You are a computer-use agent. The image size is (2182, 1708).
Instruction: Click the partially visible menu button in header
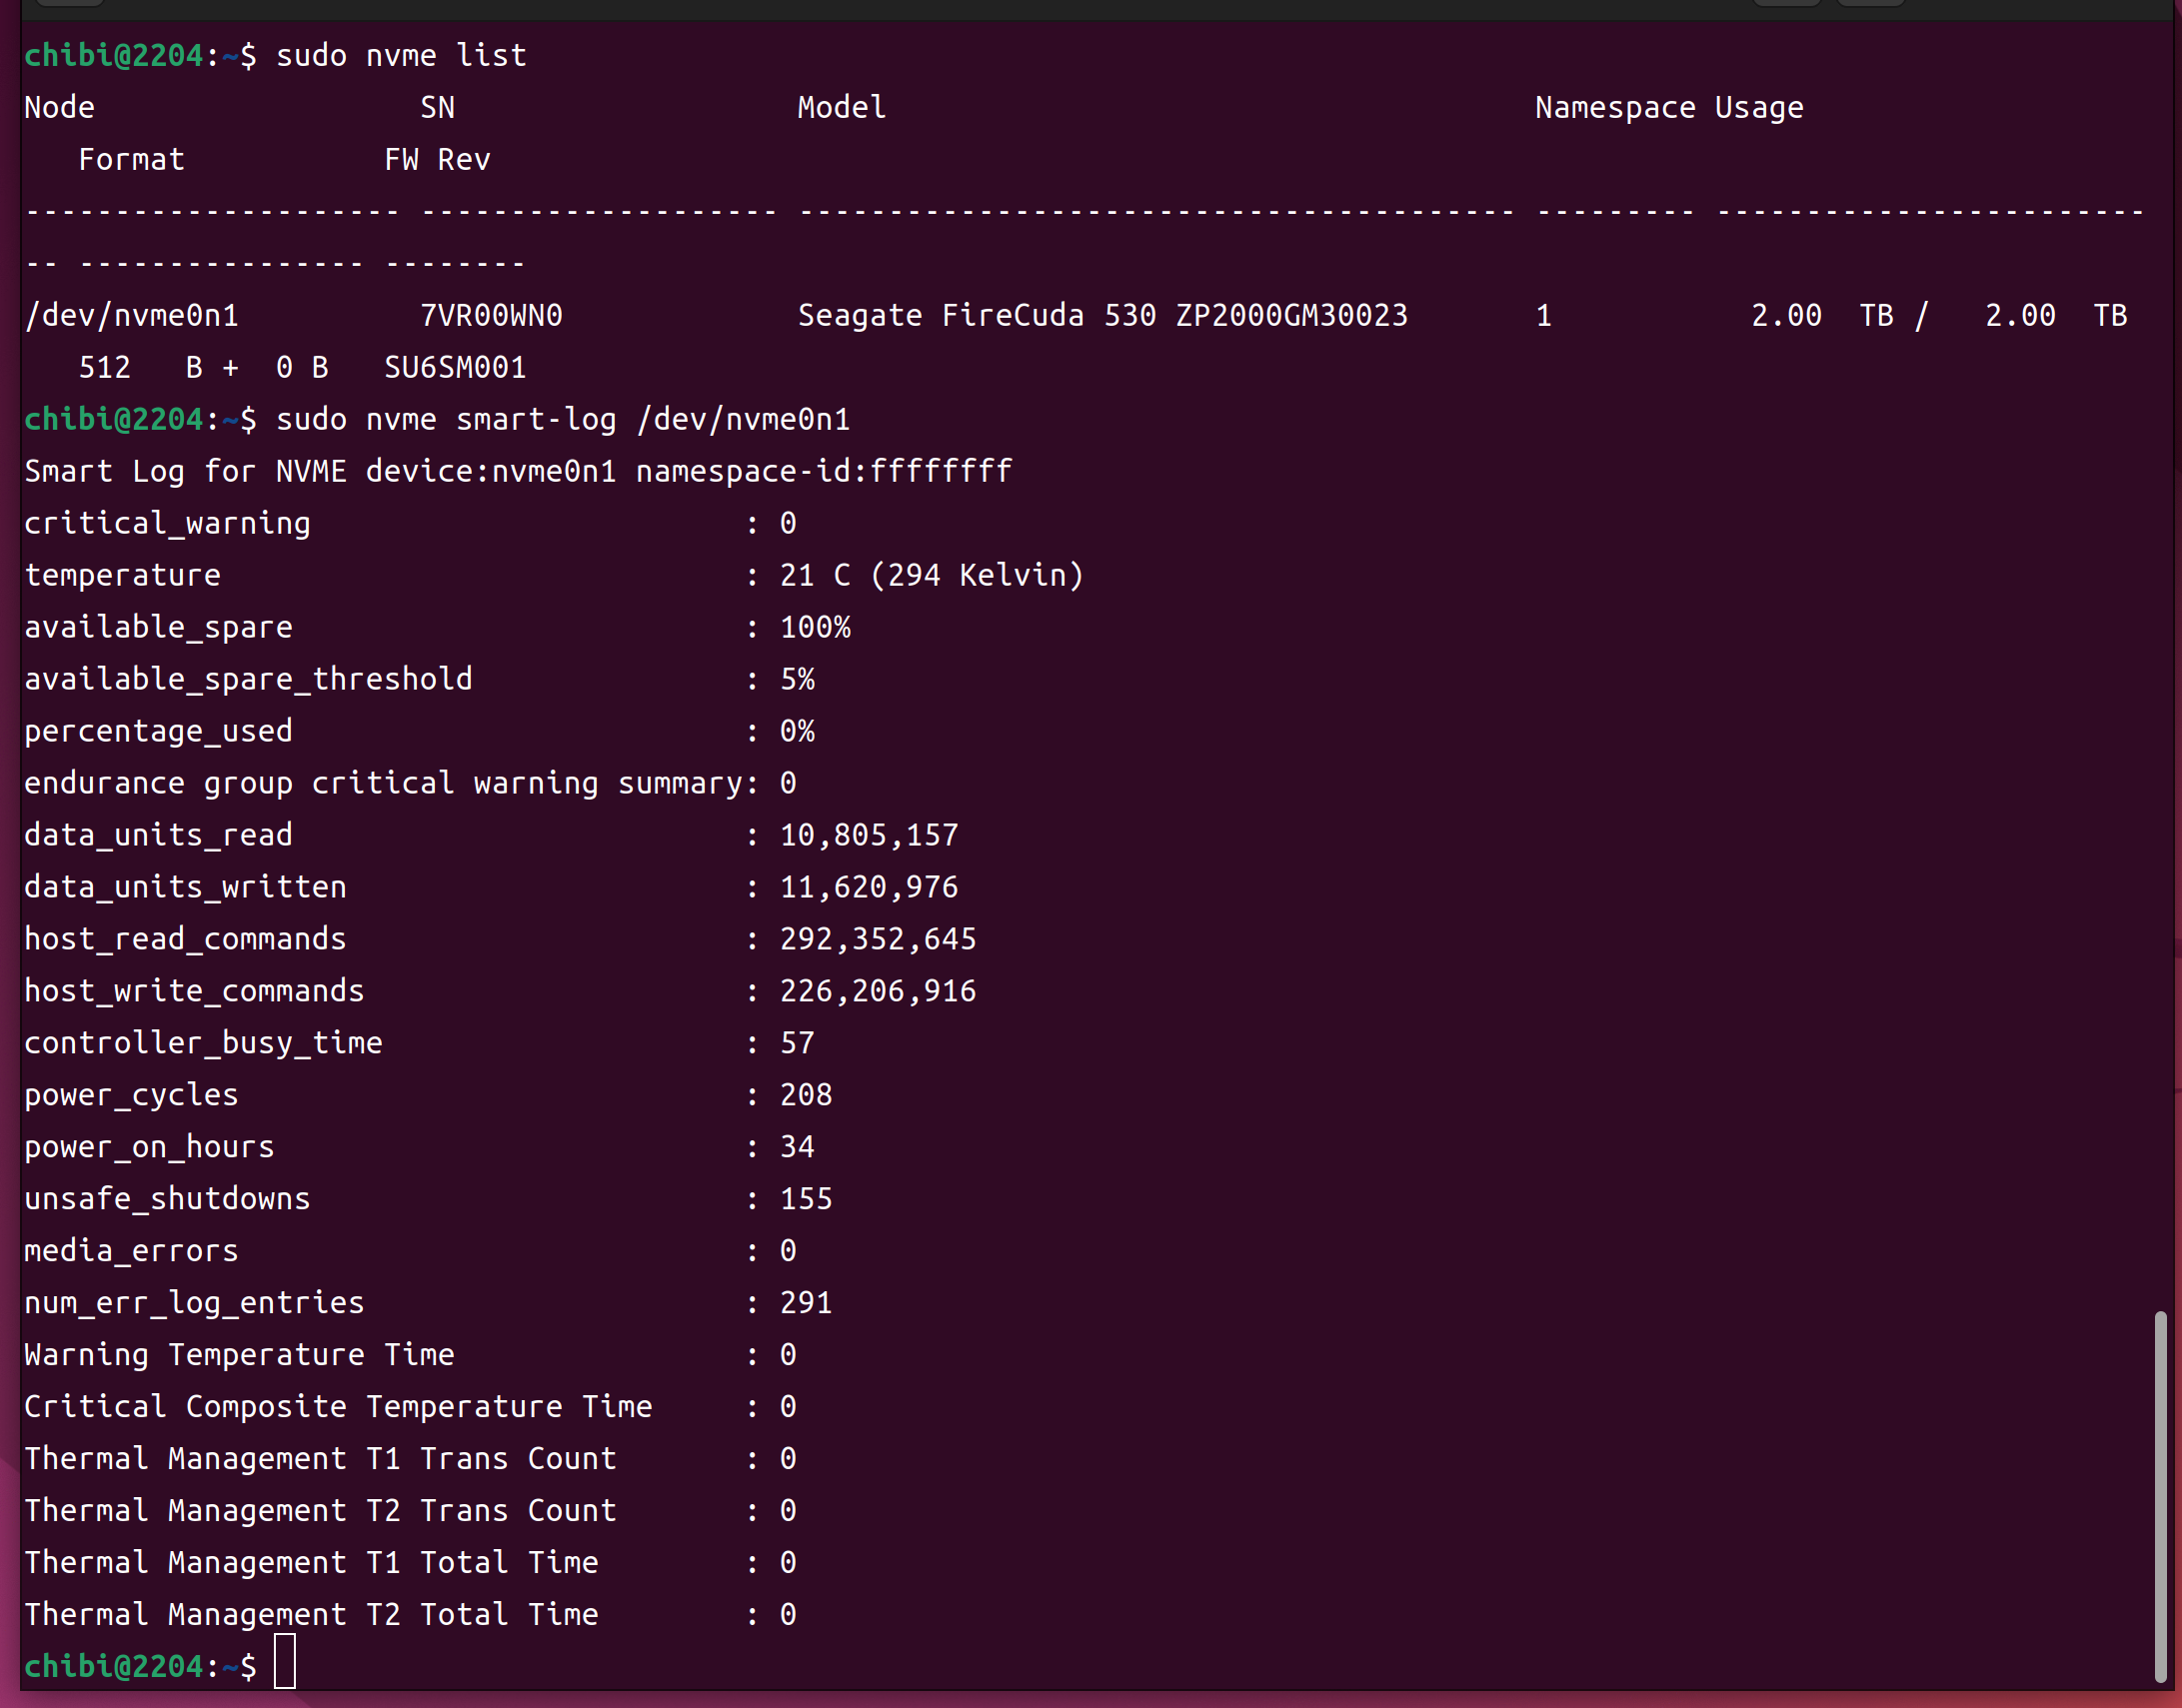coord(1870,3)
